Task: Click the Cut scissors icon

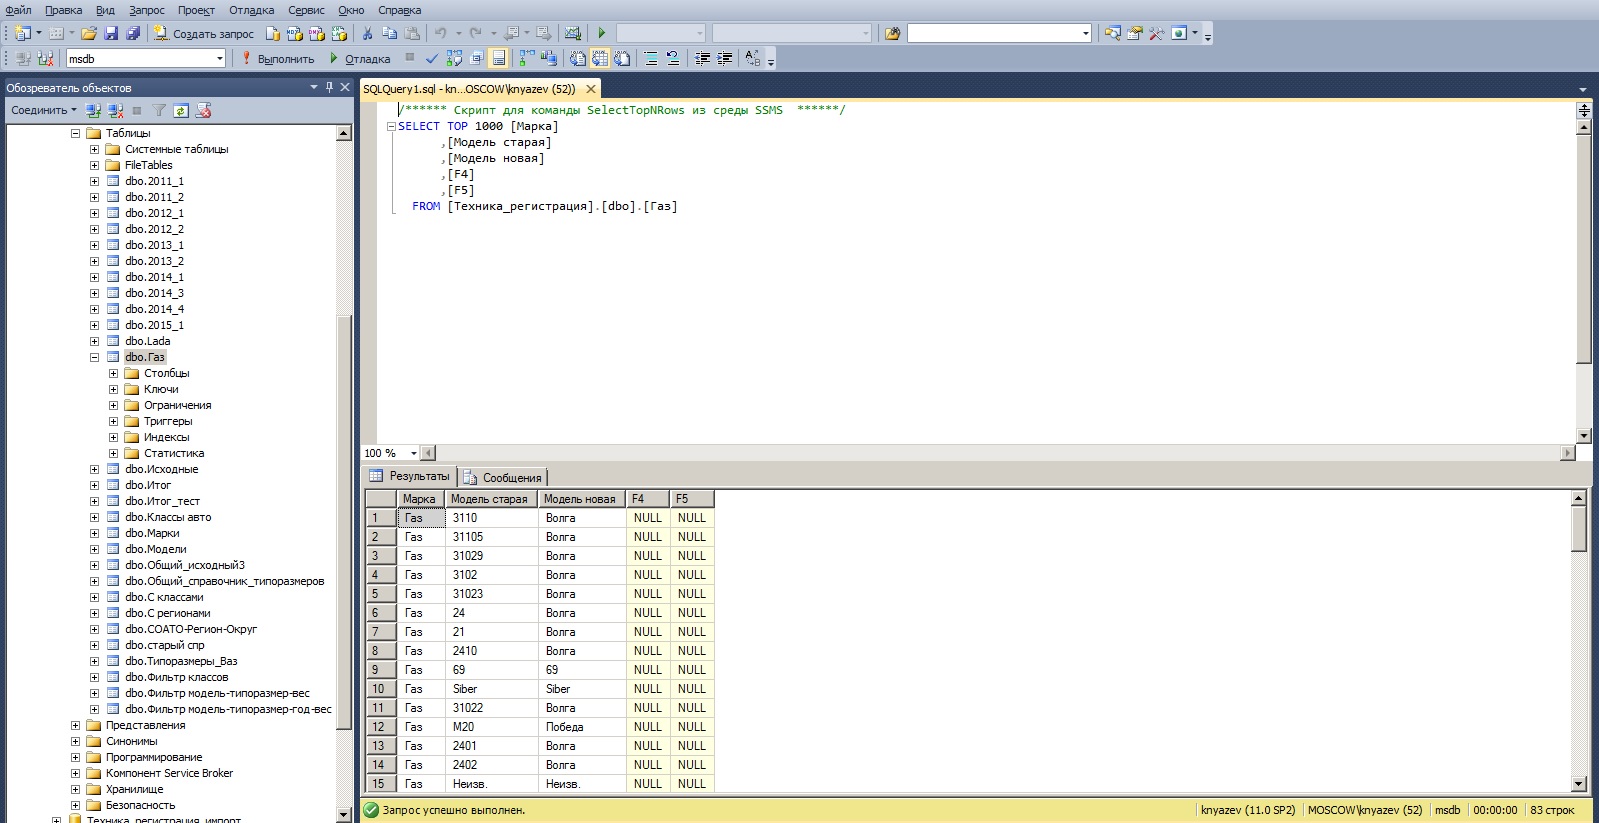Action: click(367, 33)
